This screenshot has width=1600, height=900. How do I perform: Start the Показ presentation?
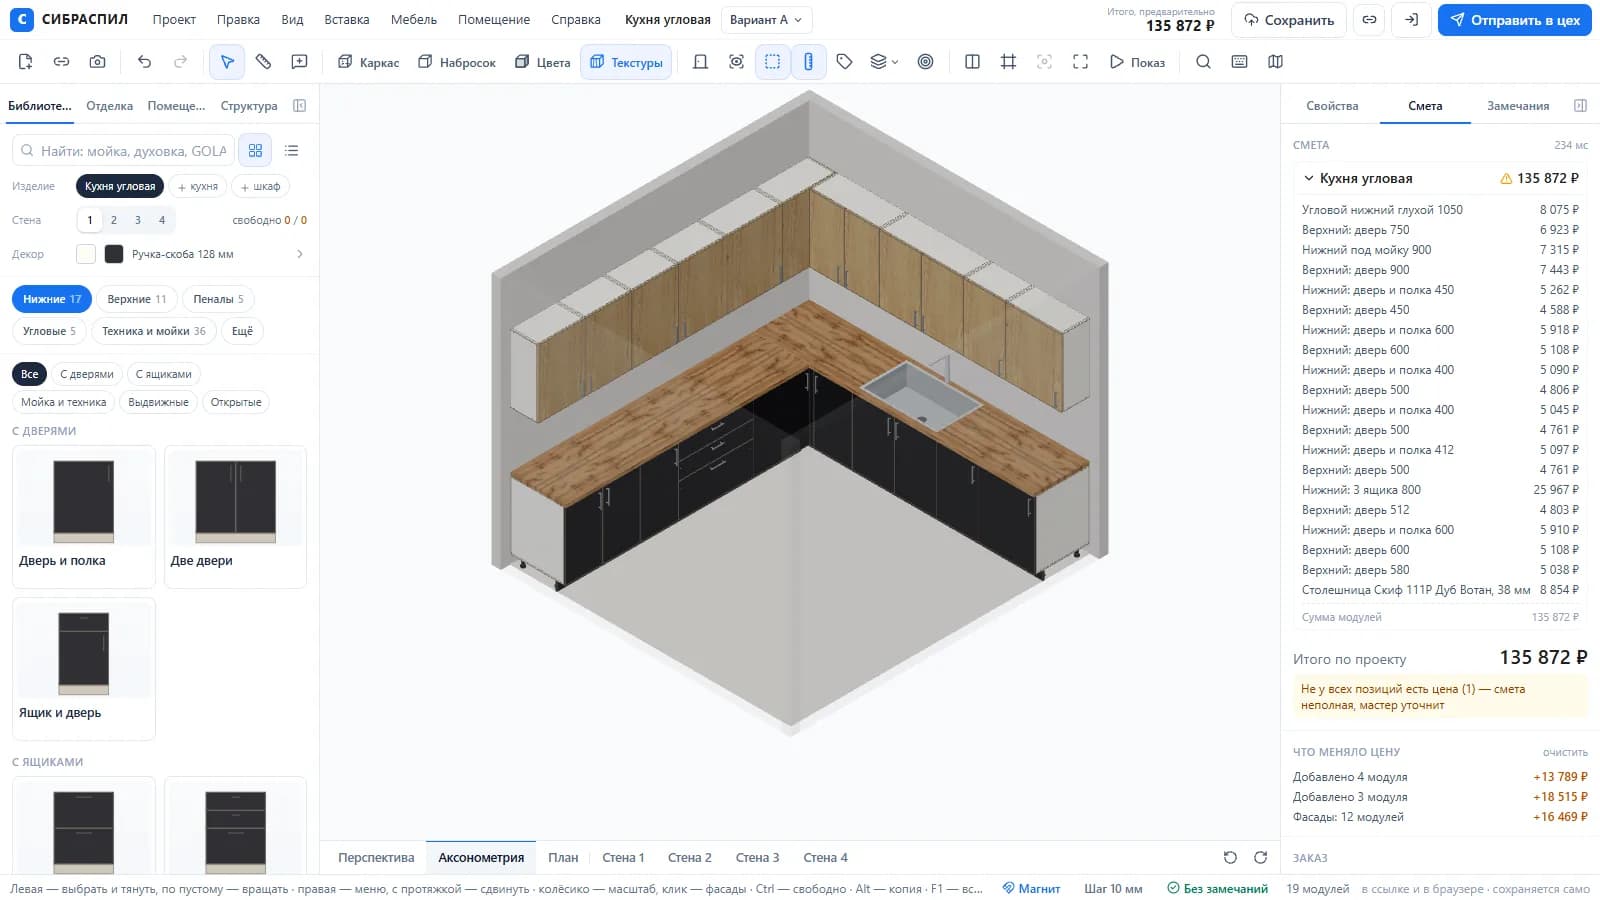(1137, 62)
